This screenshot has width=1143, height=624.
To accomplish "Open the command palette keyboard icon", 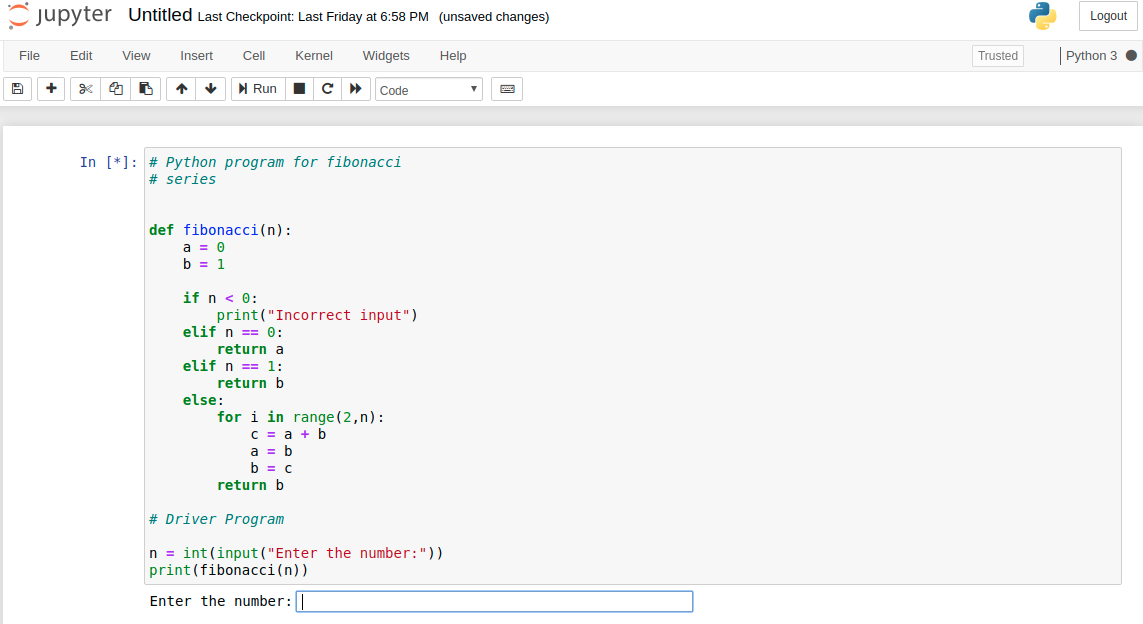I will (507, 89).
